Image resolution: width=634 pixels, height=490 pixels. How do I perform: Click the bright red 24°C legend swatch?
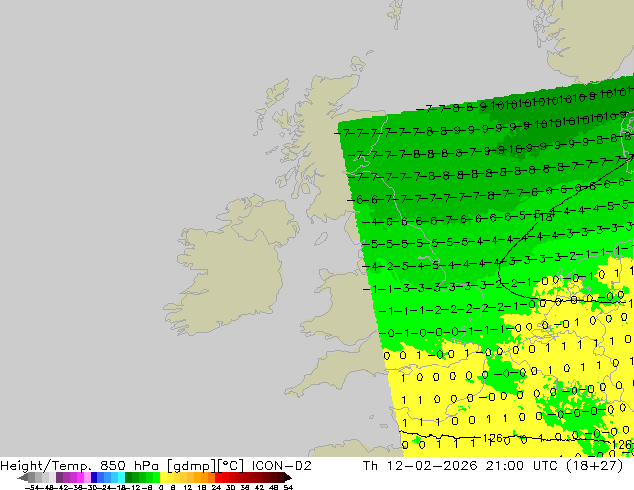[x=218, y=477]
